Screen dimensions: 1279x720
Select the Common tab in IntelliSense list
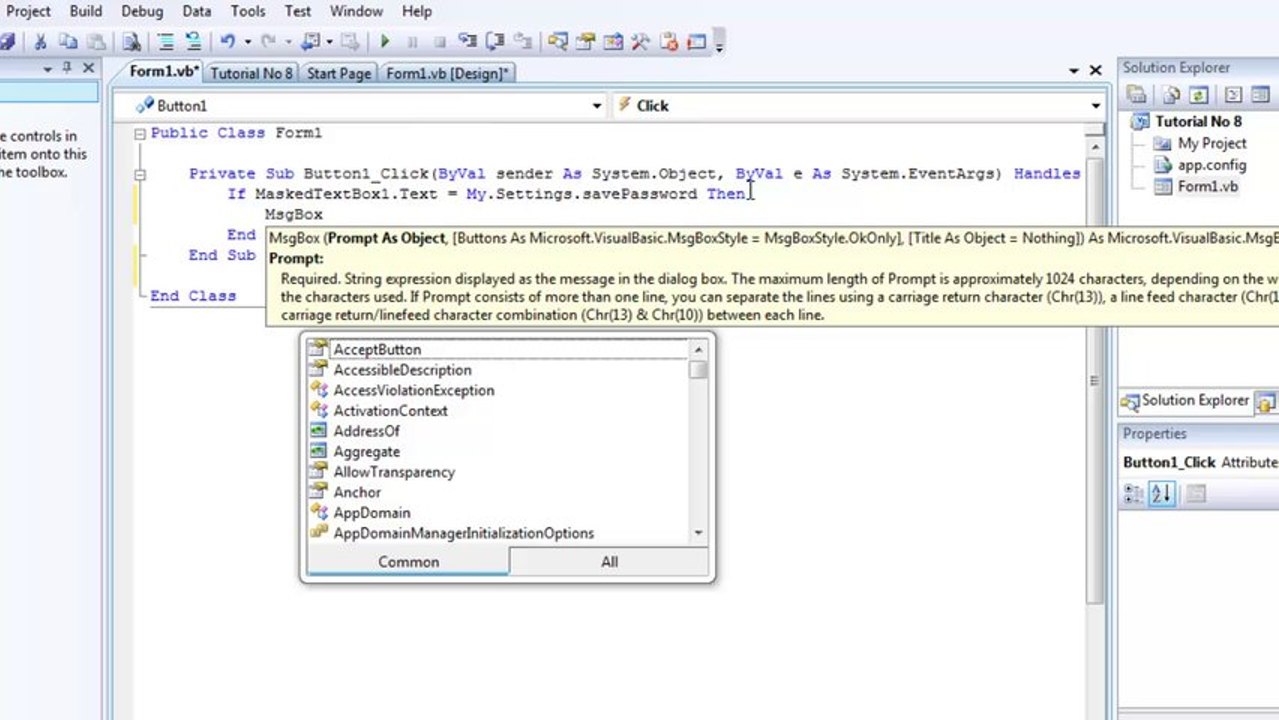pyautogui.click(x=408, y=562)
